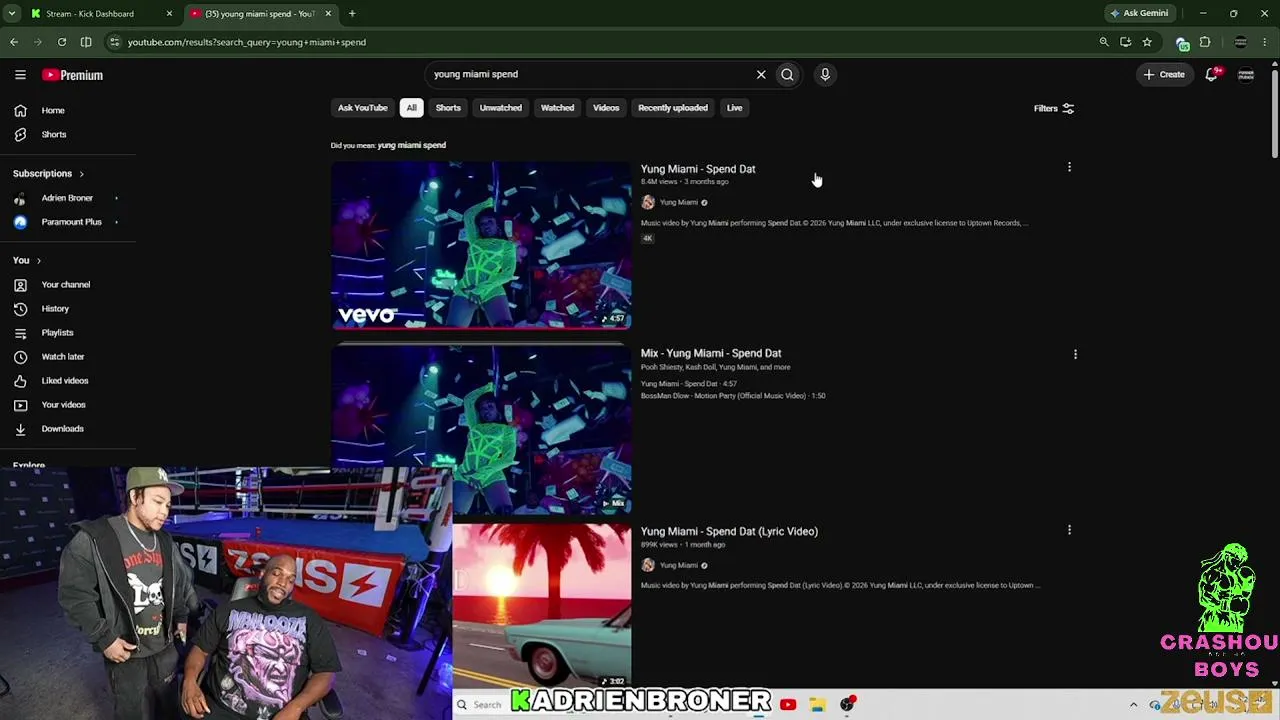The height and width of the screenshot is (720, 1280).
Task: Click the suggested 'yung miami spend' correction
Action: 411,145
